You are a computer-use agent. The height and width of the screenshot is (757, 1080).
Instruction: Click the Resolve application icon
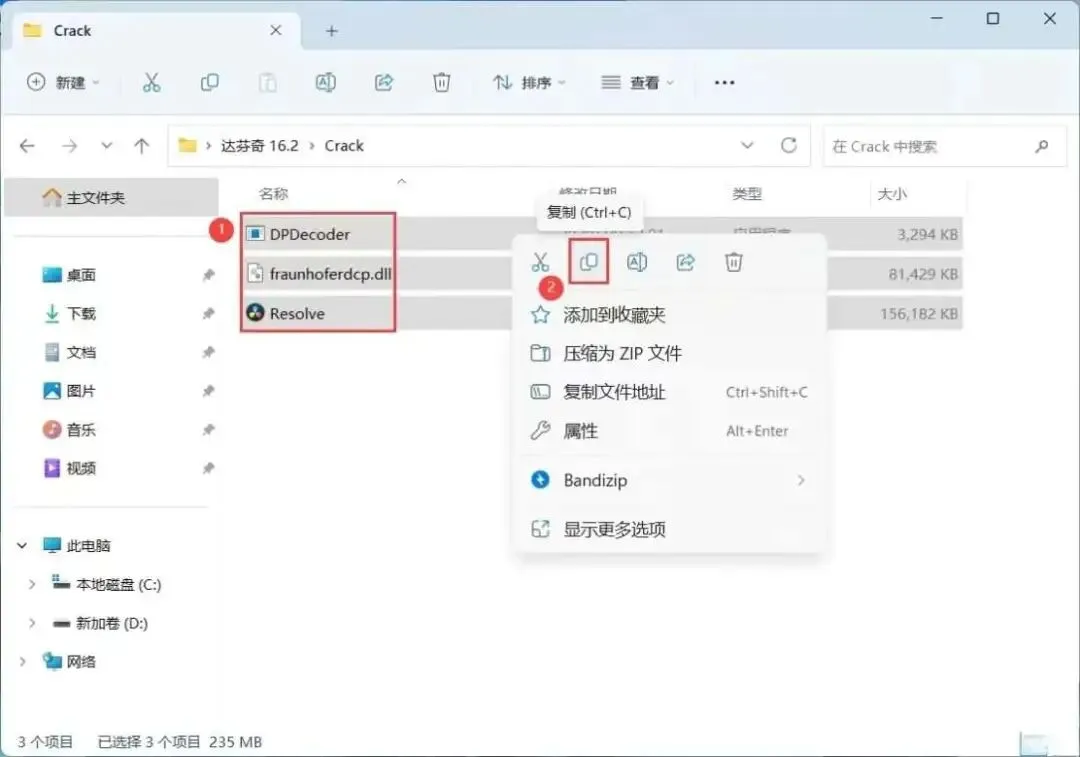[x=256, y=313]
